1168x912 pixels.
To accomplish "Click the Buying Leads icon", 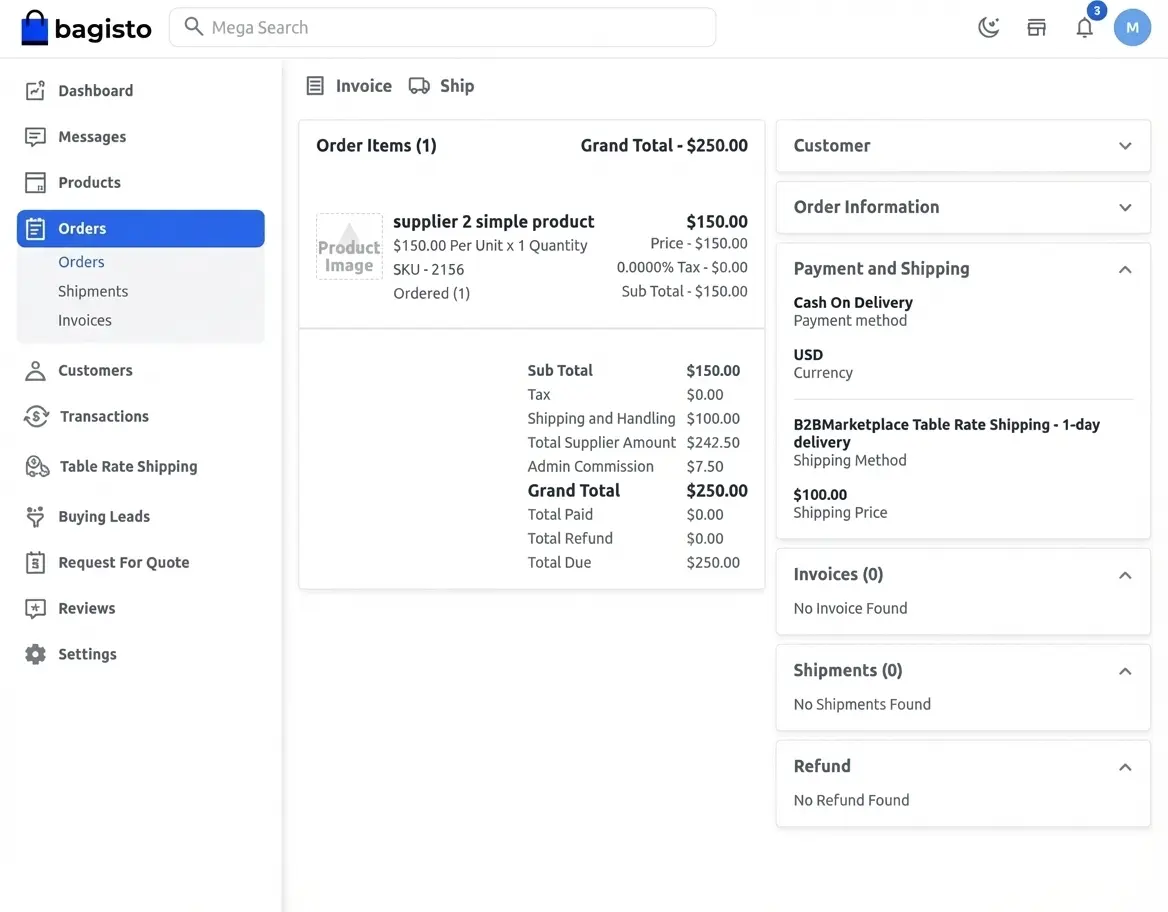I will pos(35,517).
